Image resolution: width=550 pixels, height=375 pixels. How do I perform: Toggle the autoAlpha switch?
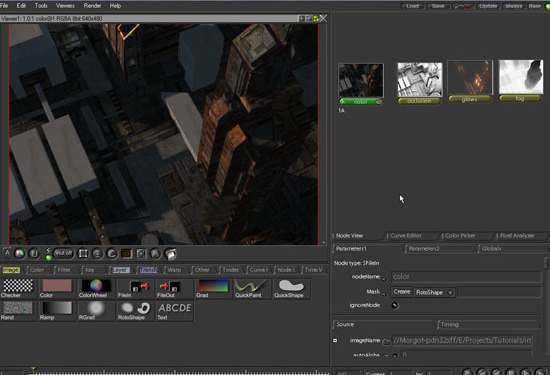[x=395, y=355]
